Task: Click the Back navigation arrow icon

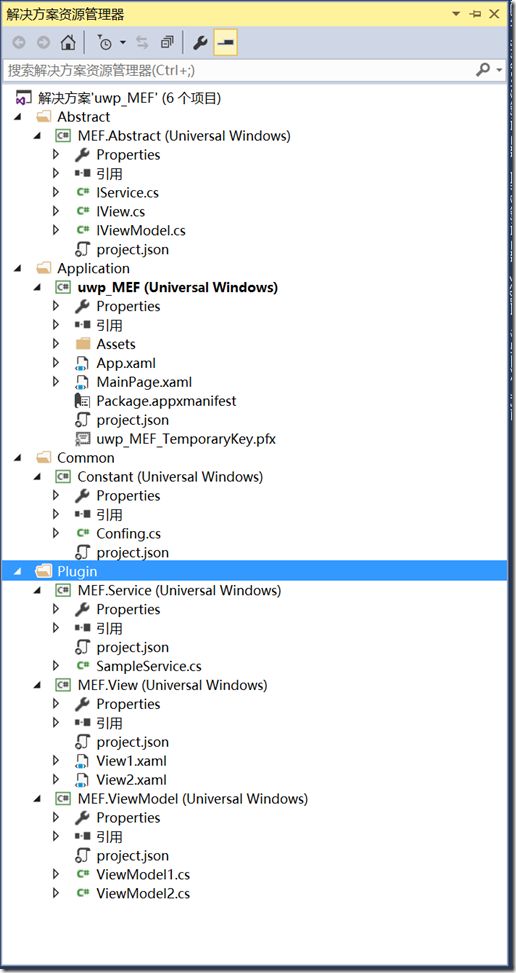Action: [x=19, y=42]
